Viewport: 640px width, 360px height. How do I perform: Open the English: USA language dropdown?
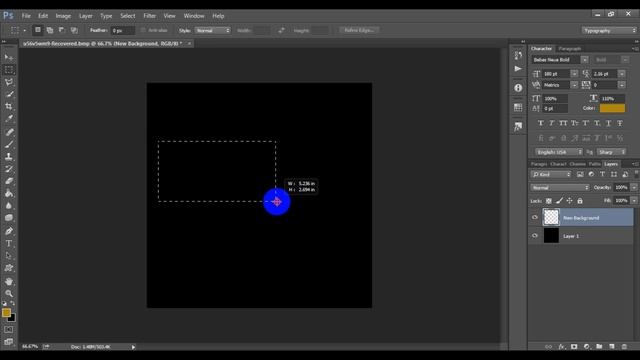[x=559, y=152]
